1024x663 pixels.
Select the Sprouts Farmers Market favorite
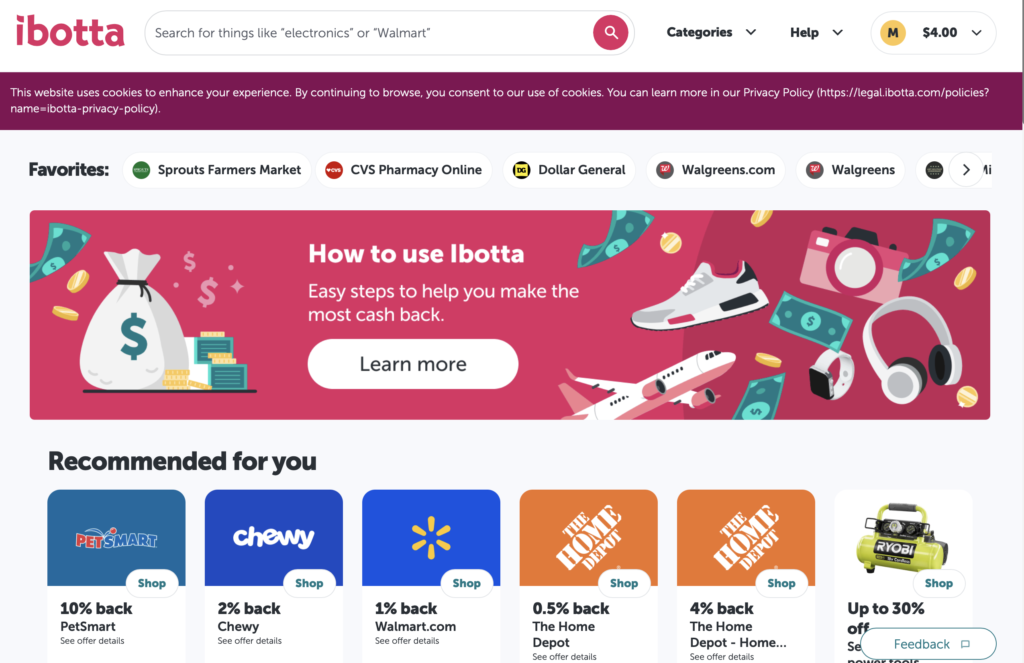pyautogui.click(x=217, y=170)
